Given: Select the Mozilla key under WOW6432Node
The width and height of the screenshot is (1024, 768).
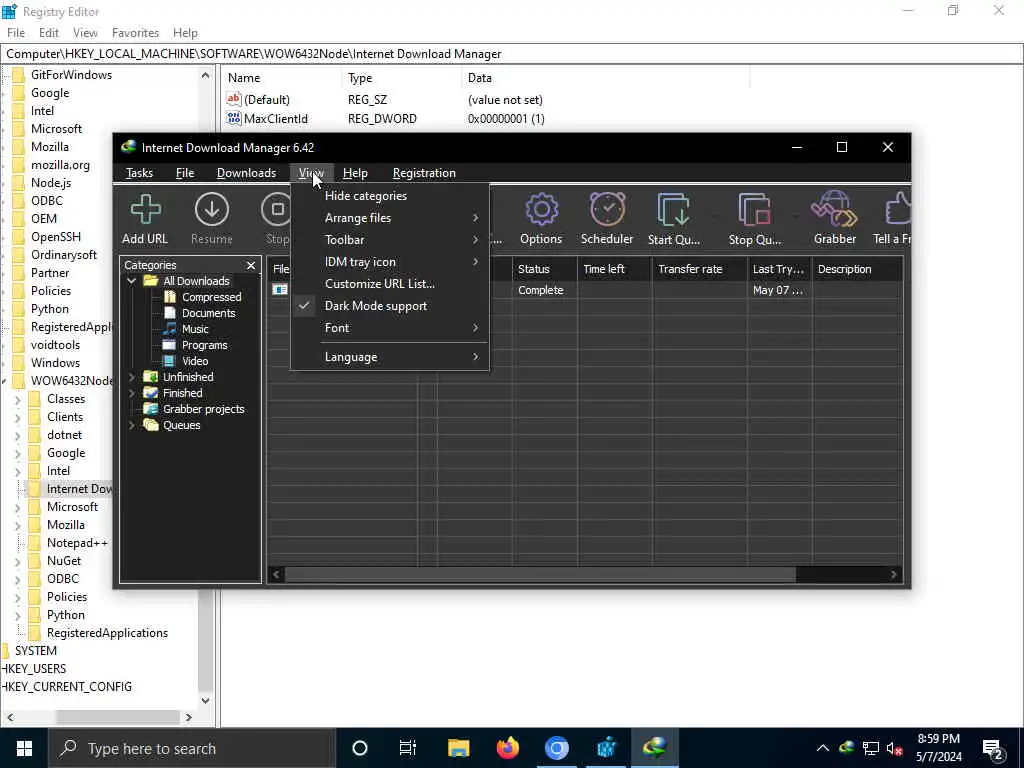Looking at the screenshot, I should click(65, 525).
